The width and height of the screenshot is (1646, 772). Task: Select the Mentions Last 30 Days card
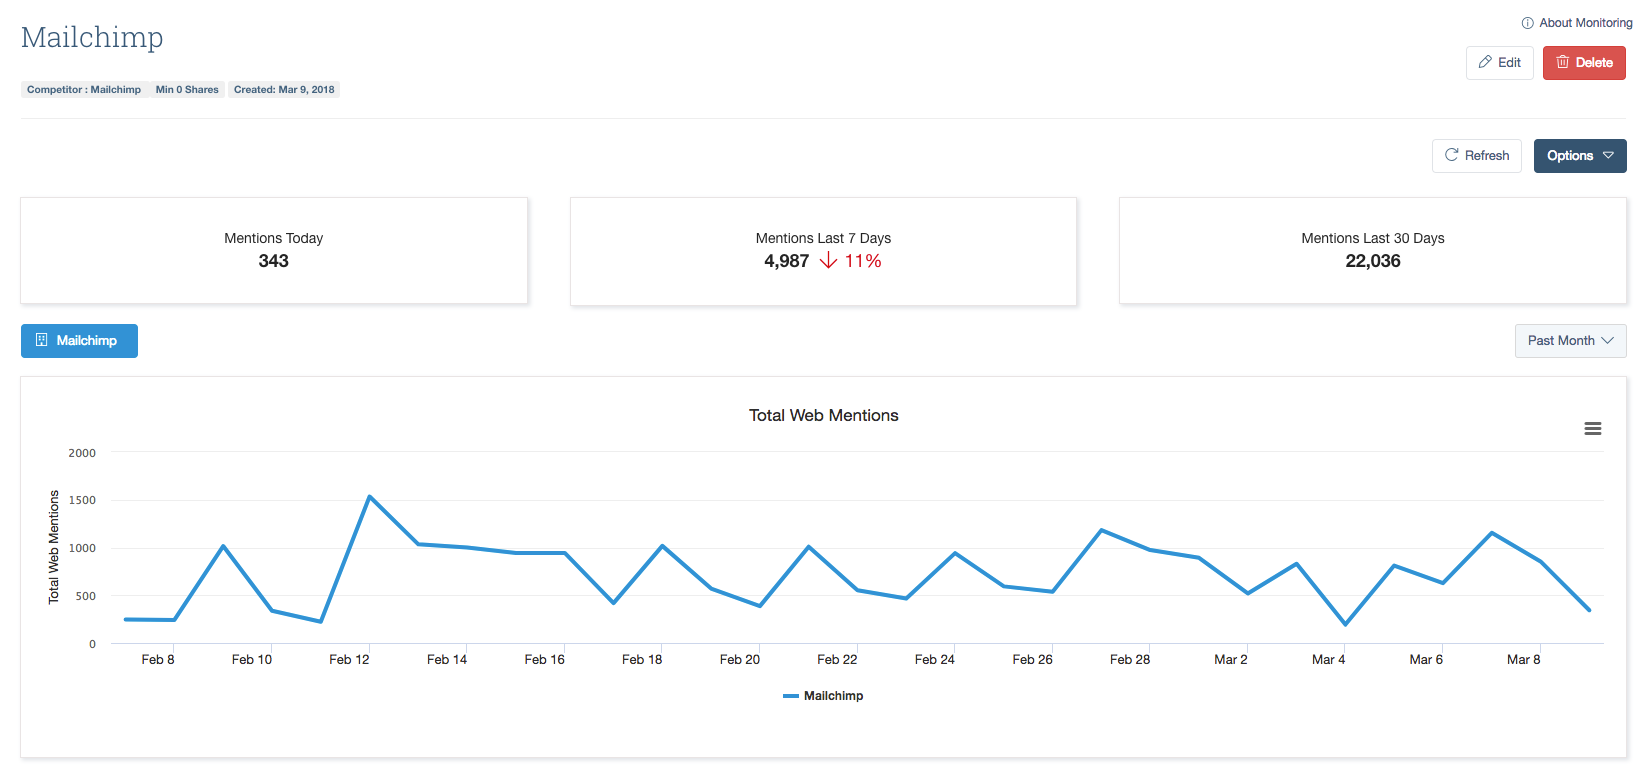pyautogui.click(x=1373, y=250)
